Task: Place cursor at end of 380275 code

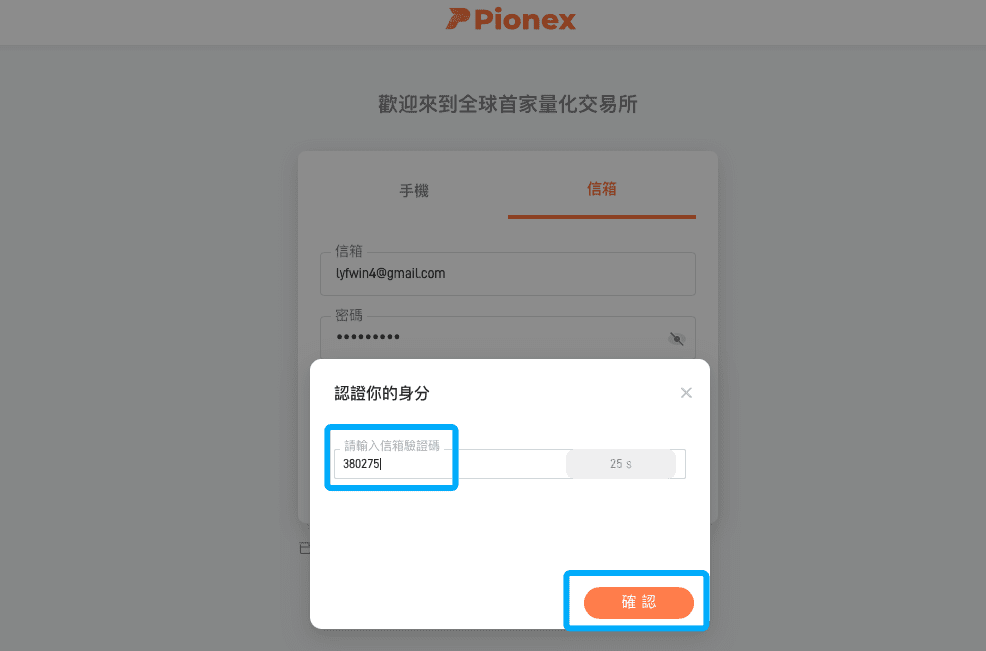Action: tap(381, 464)
